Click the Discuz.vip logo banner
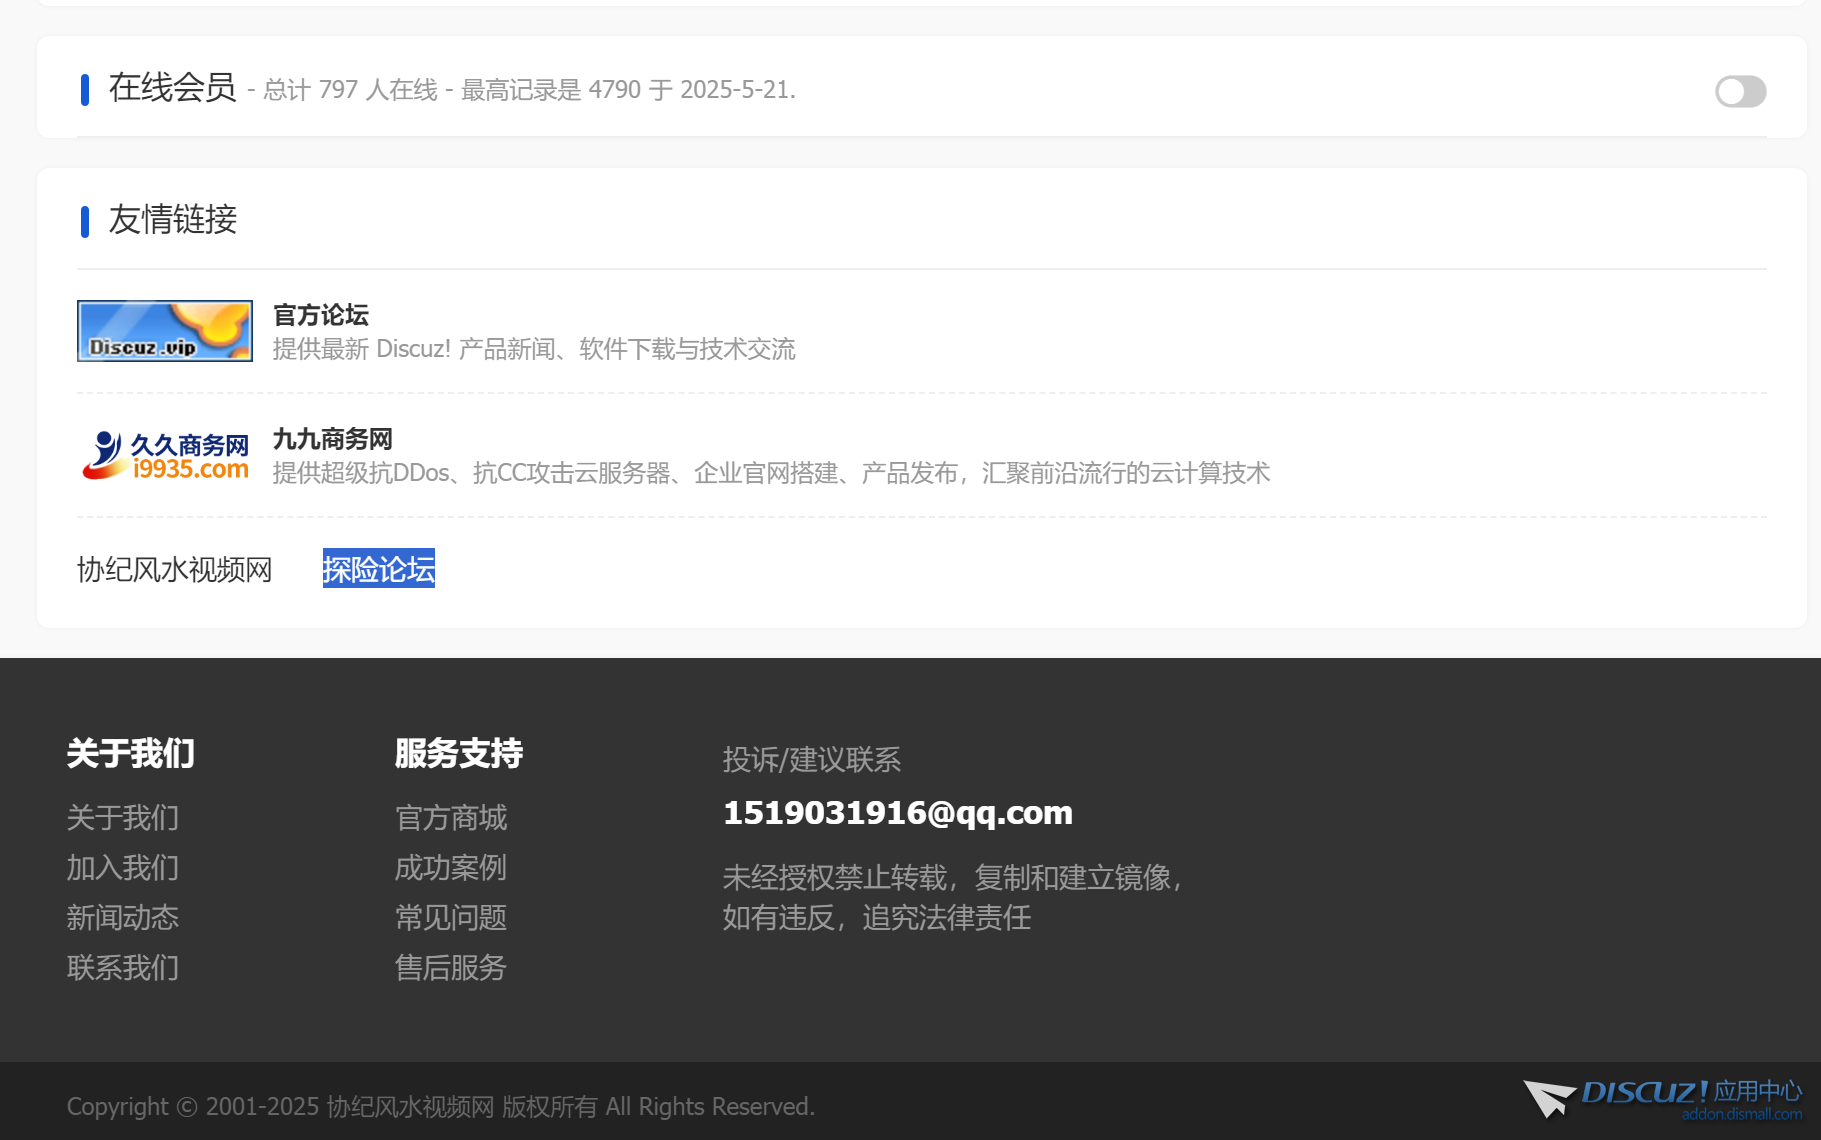The height and width of the screenshot is (1140, 1821). (x=165, y=331)
